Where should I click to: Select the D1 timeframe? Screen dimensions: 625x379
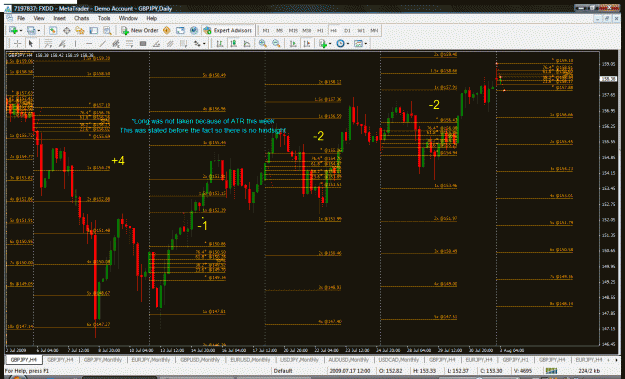click(x=347, y=30)
